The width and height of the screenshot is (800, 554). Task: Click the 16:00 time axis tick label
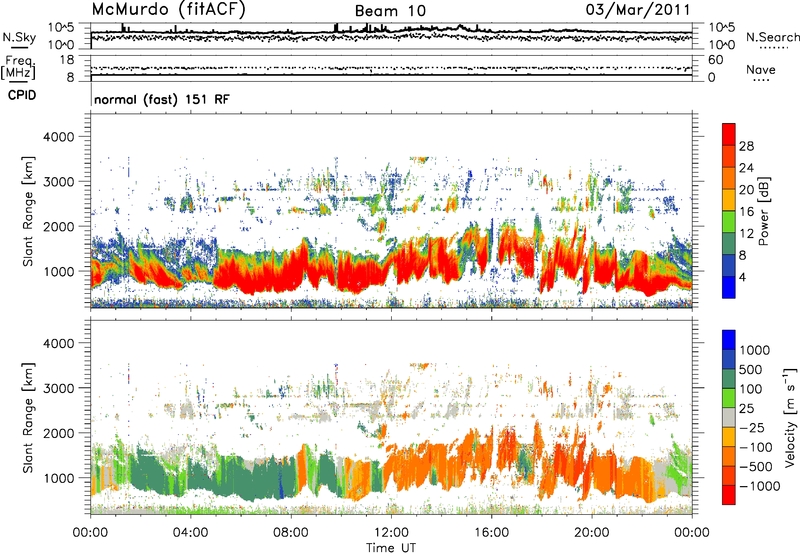(491, 533)
